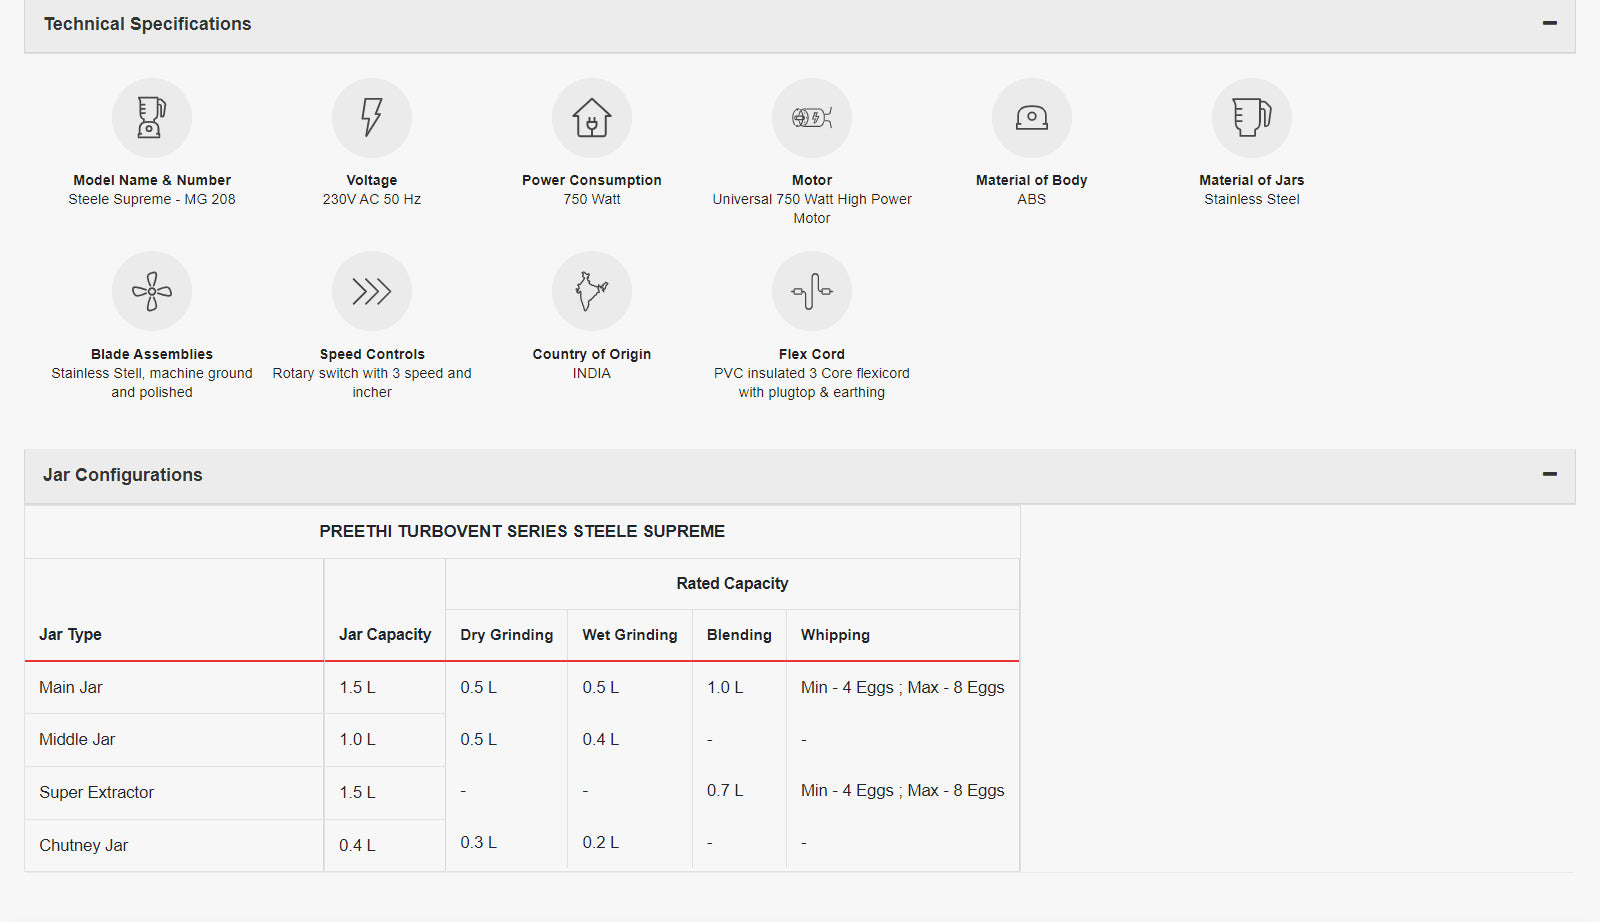Select the 'Chutney Jar' row label

tap(84, 845)
